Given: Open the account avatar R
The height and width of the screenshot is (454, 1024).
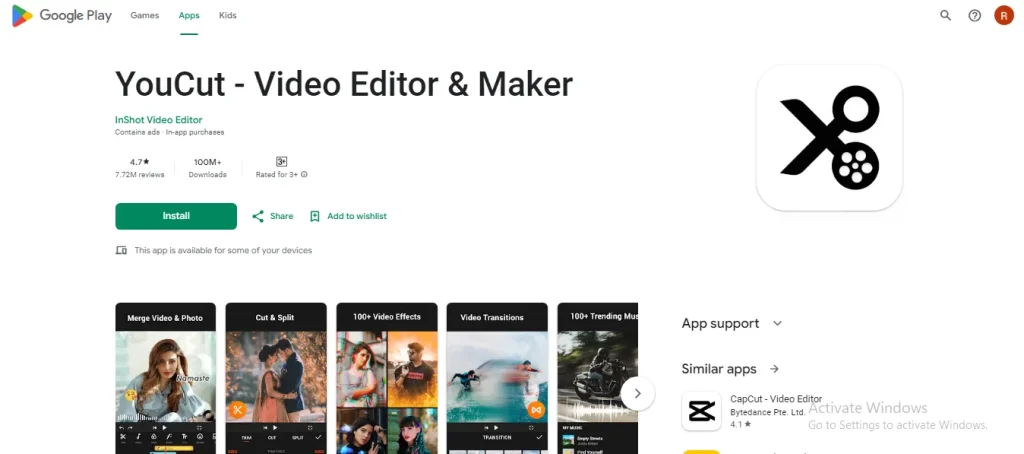Looking at the screenshot, I should pos(1004,15).
